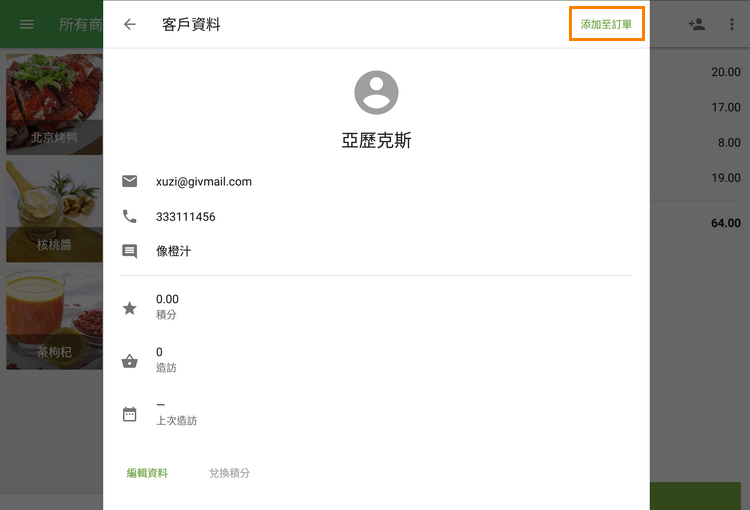Click the email envelope icon
This screenshot has width=750, height=510.
(130, 181)
